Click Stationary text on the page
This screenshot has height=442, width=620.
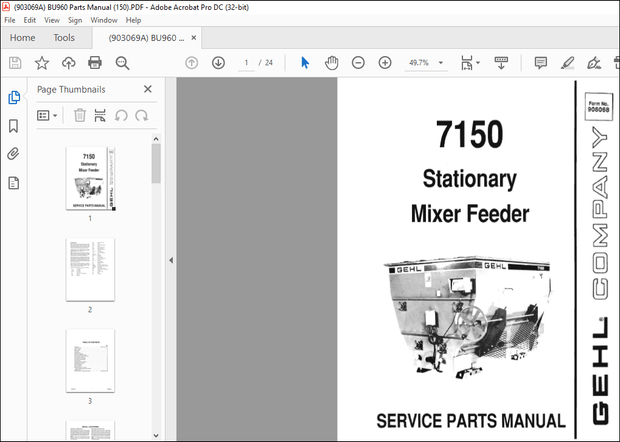[x=470, y=179]
